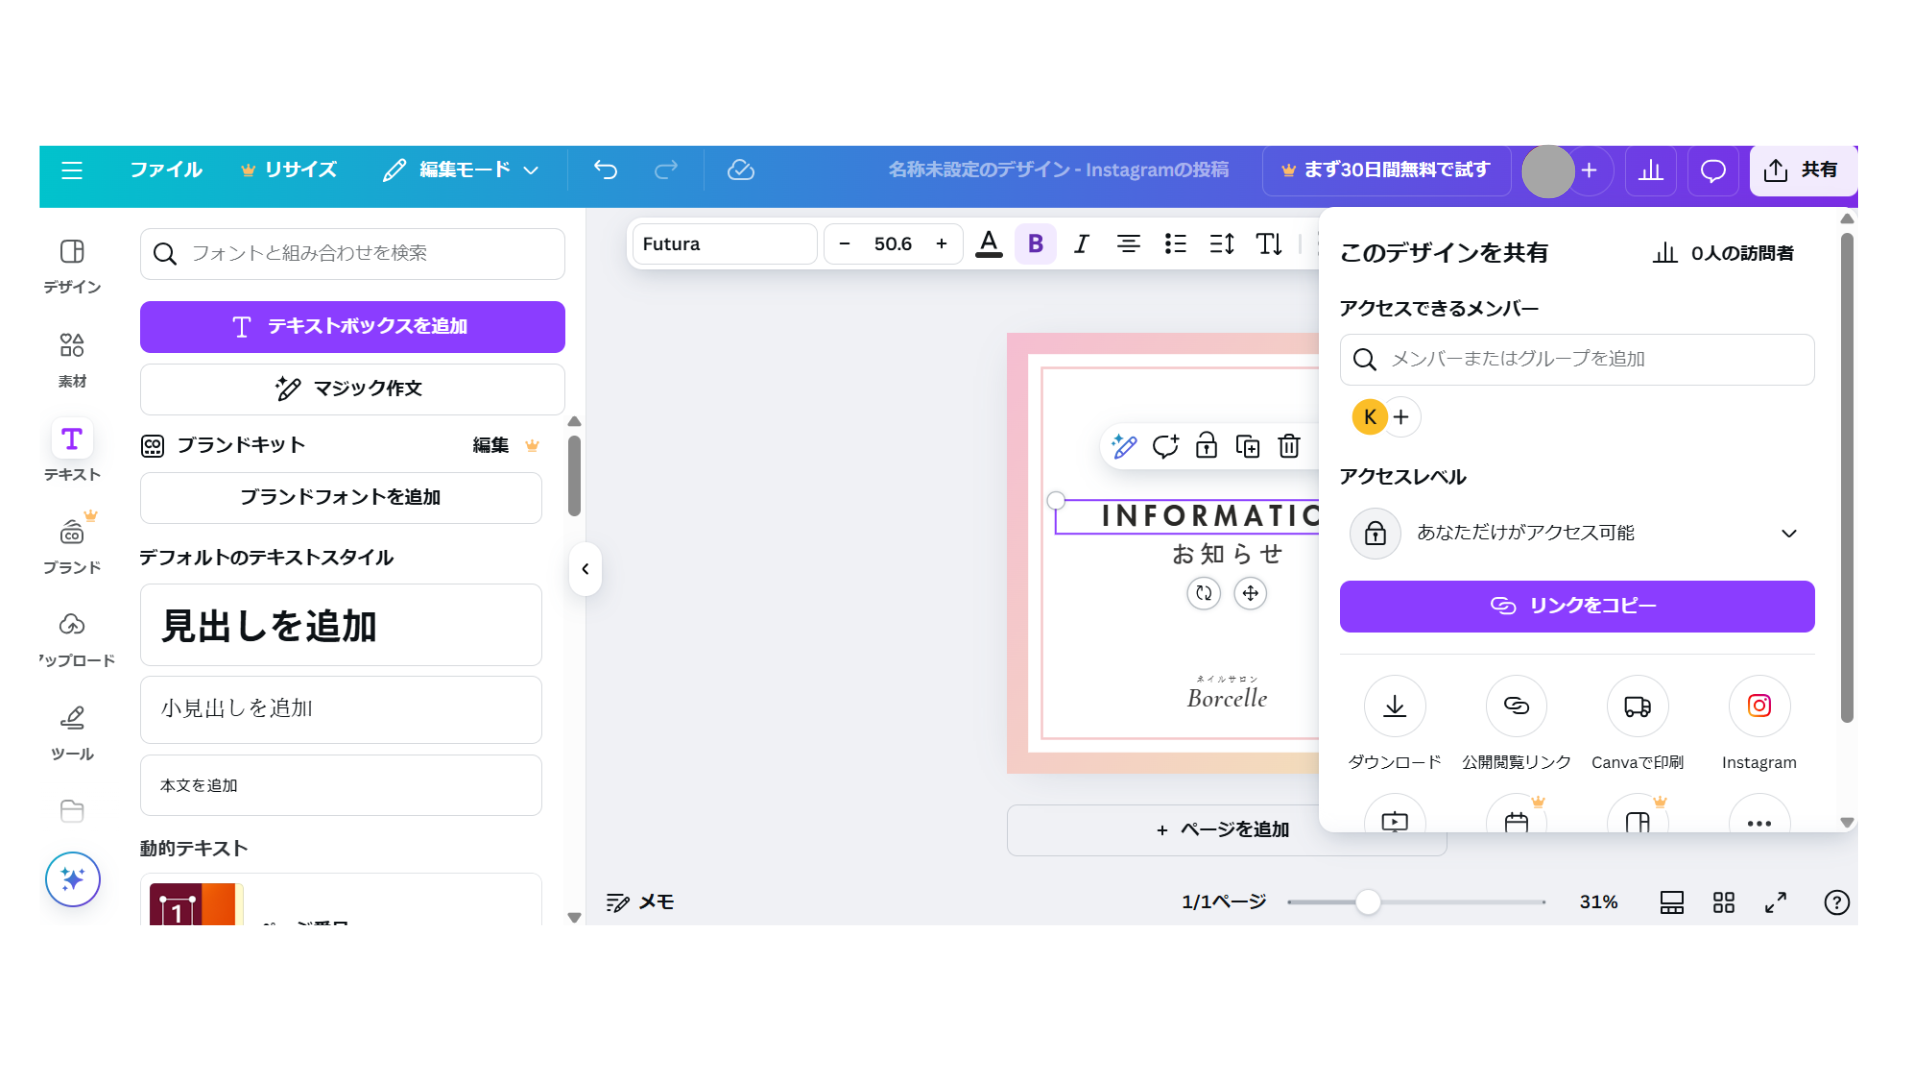Expand access level あなただけがアクセス可能 dropdown

1577,533
